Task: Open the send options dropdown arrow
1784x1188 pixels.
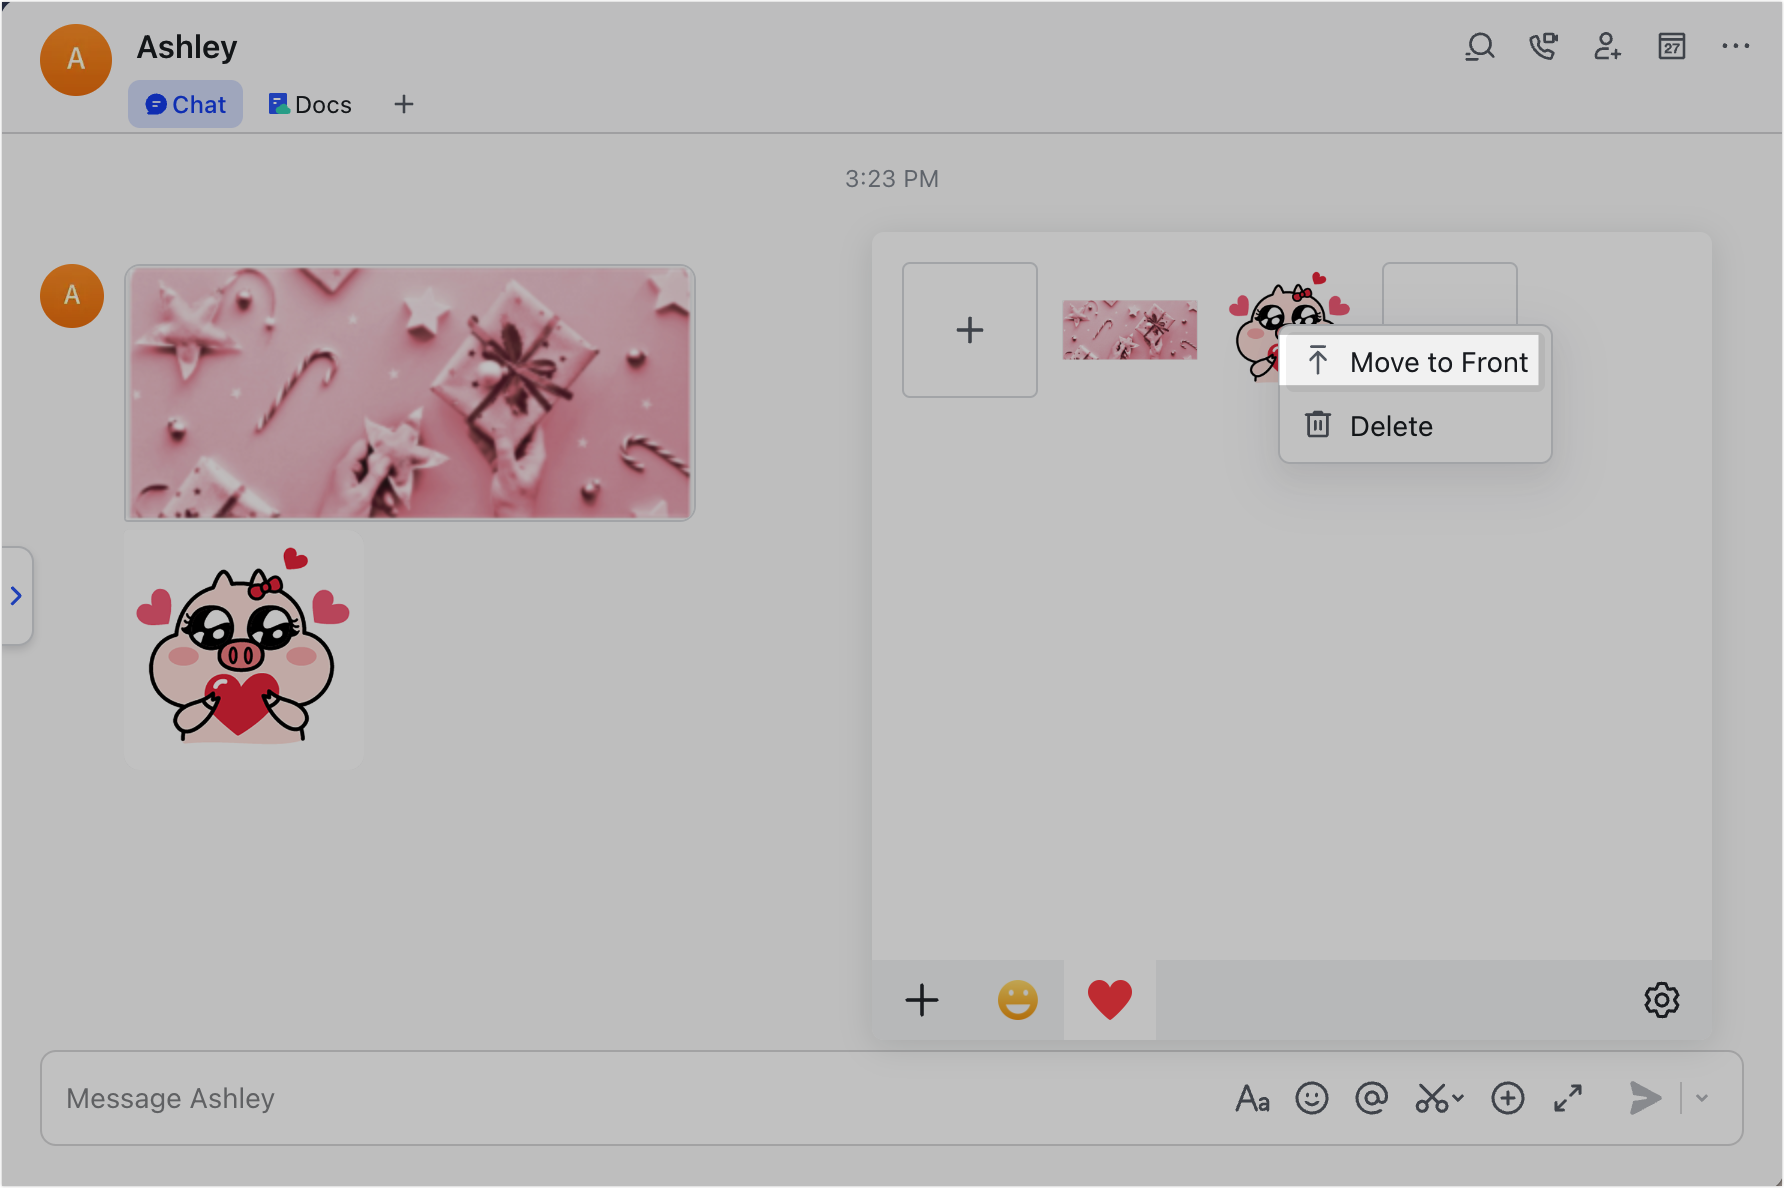Action: pos(1702,1098)
